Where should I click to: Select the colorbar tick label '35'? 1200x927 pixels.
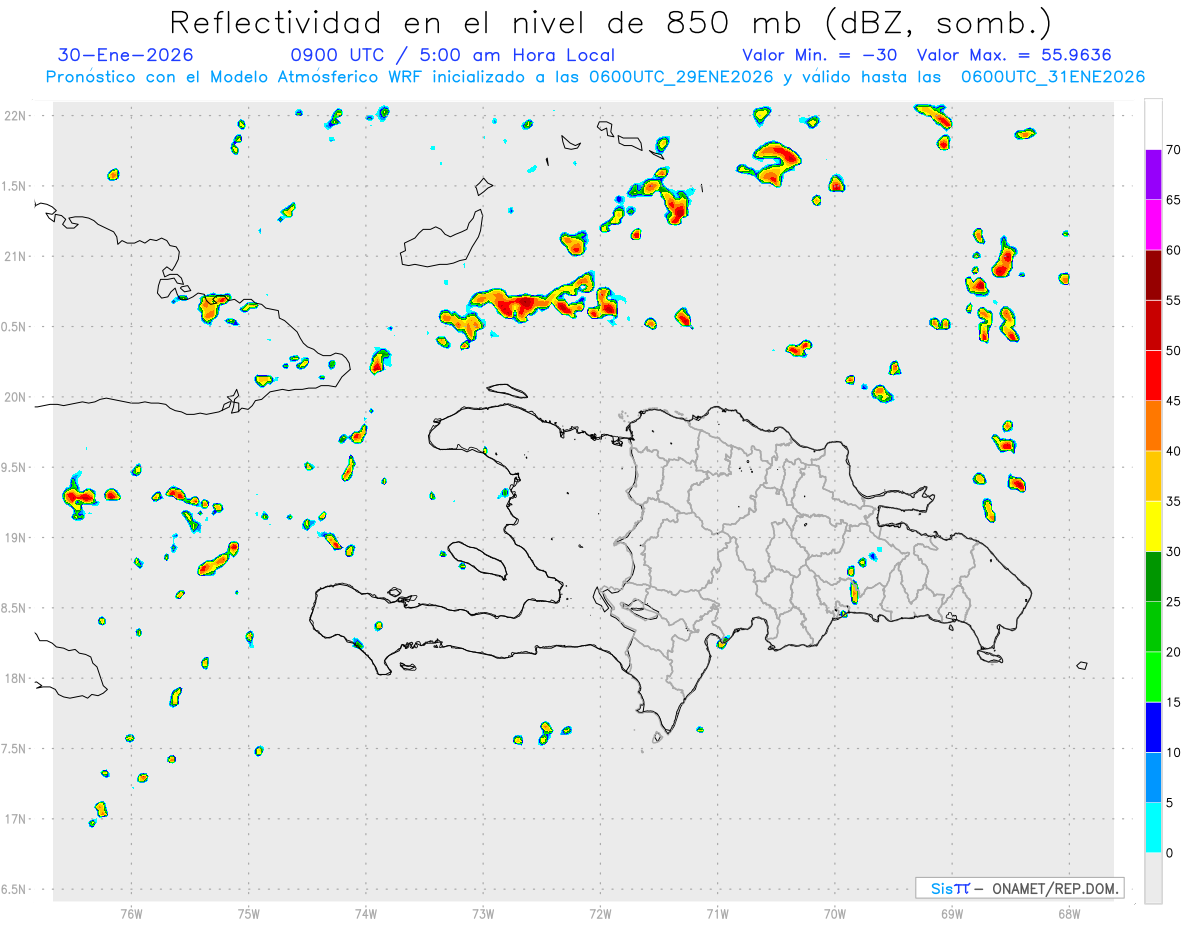1174,502
